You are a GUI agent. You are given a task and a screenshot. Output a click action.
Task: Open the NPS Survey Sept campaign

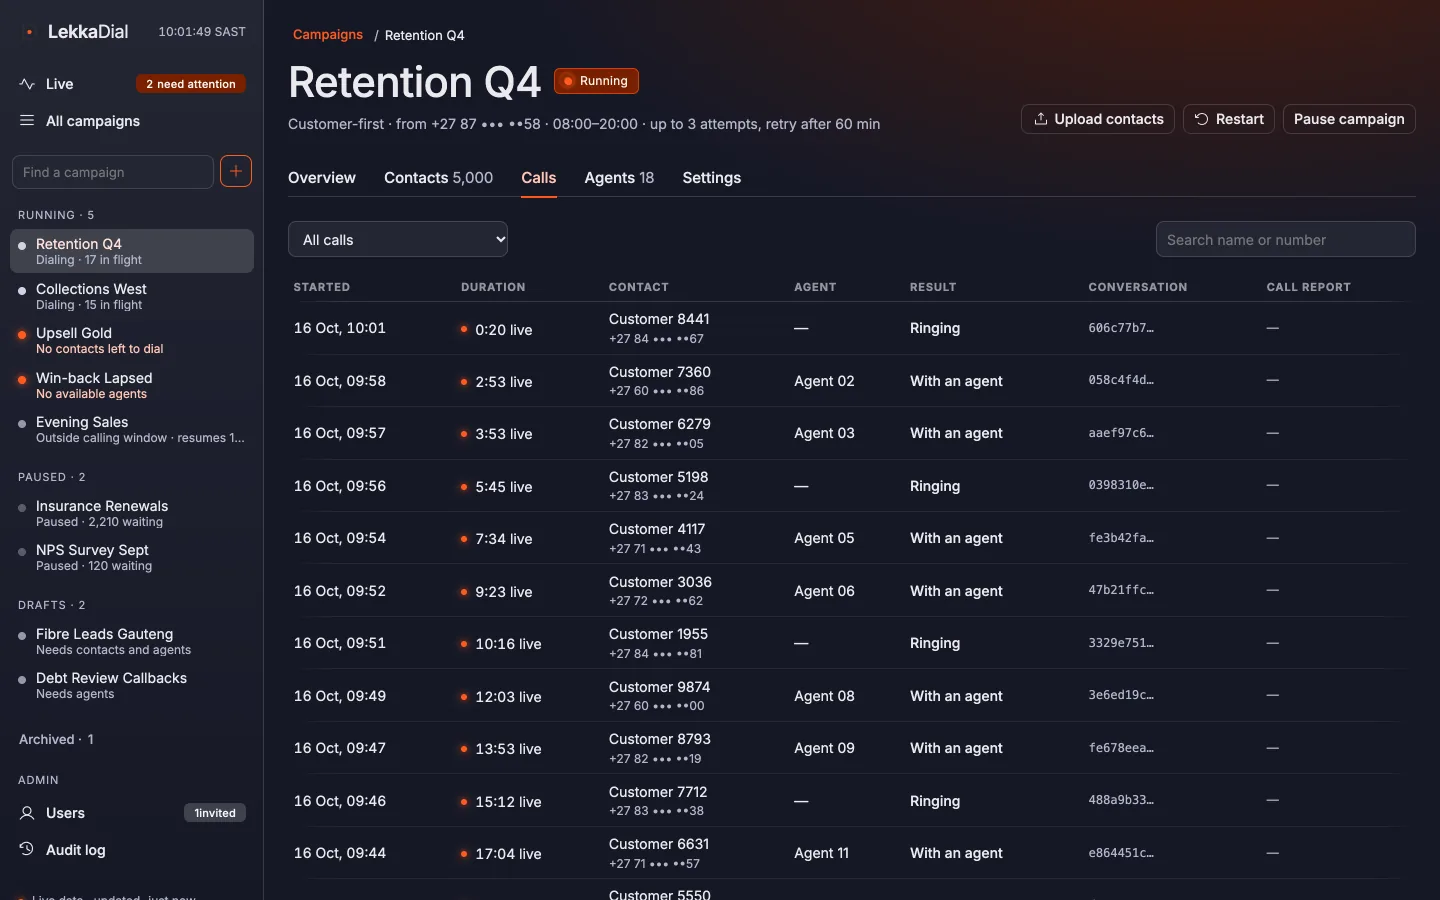[132, 557]
